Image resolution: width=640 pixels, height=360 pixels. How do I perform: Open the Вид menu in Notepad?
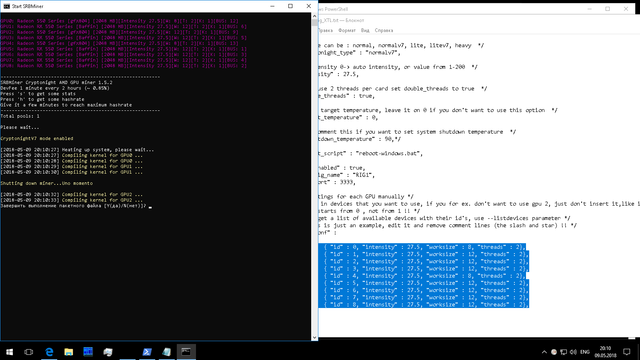(365, 30)
